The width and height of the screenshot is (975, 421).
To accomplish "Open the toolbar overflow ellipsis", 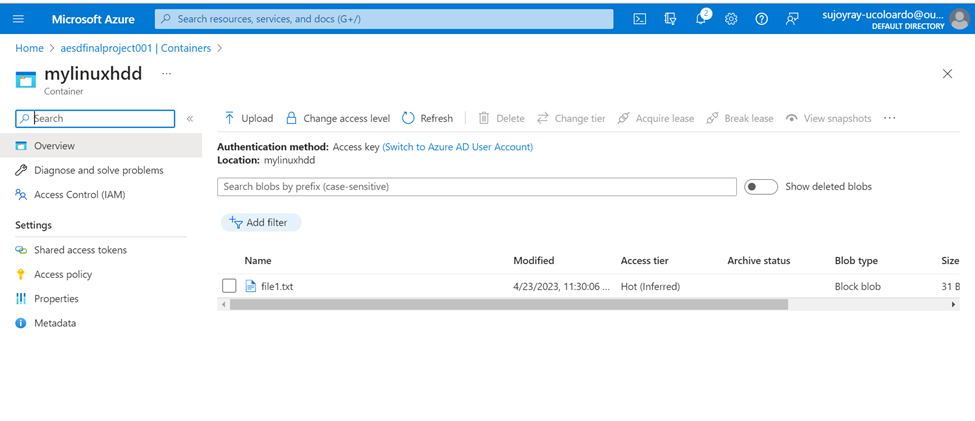I will (x=889, y=118).
